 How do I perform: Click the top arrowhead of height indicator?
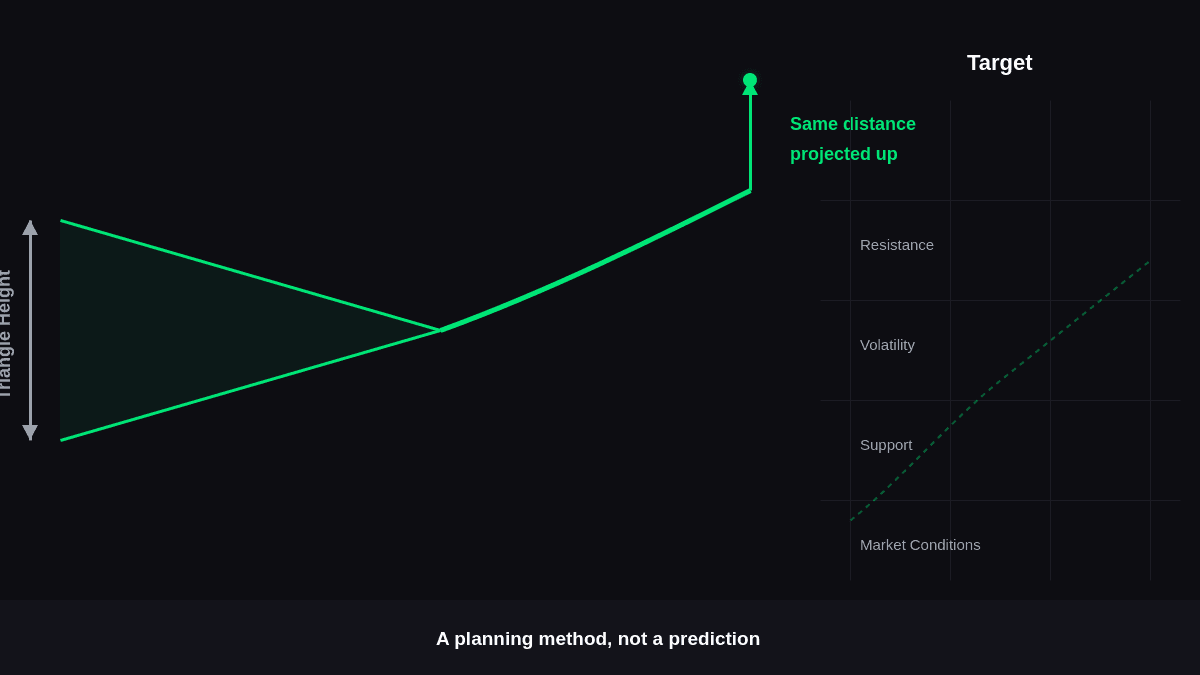coord(30,227)
